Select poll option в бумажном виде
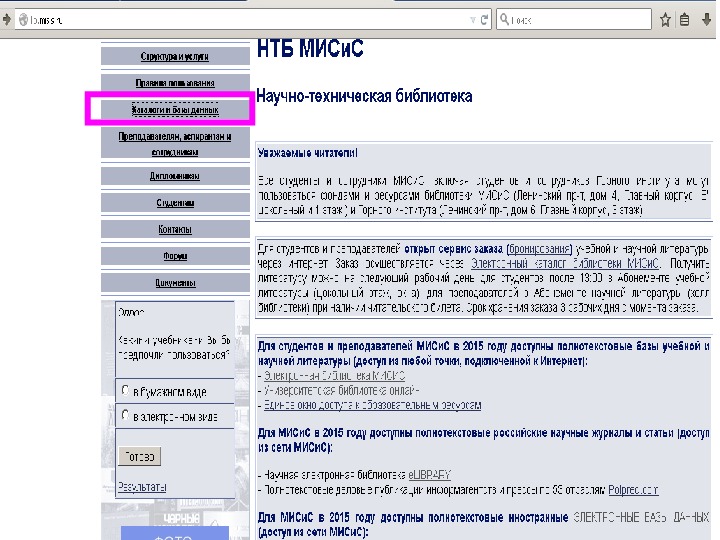Screen dimensions: 720x540 [125, 390]
